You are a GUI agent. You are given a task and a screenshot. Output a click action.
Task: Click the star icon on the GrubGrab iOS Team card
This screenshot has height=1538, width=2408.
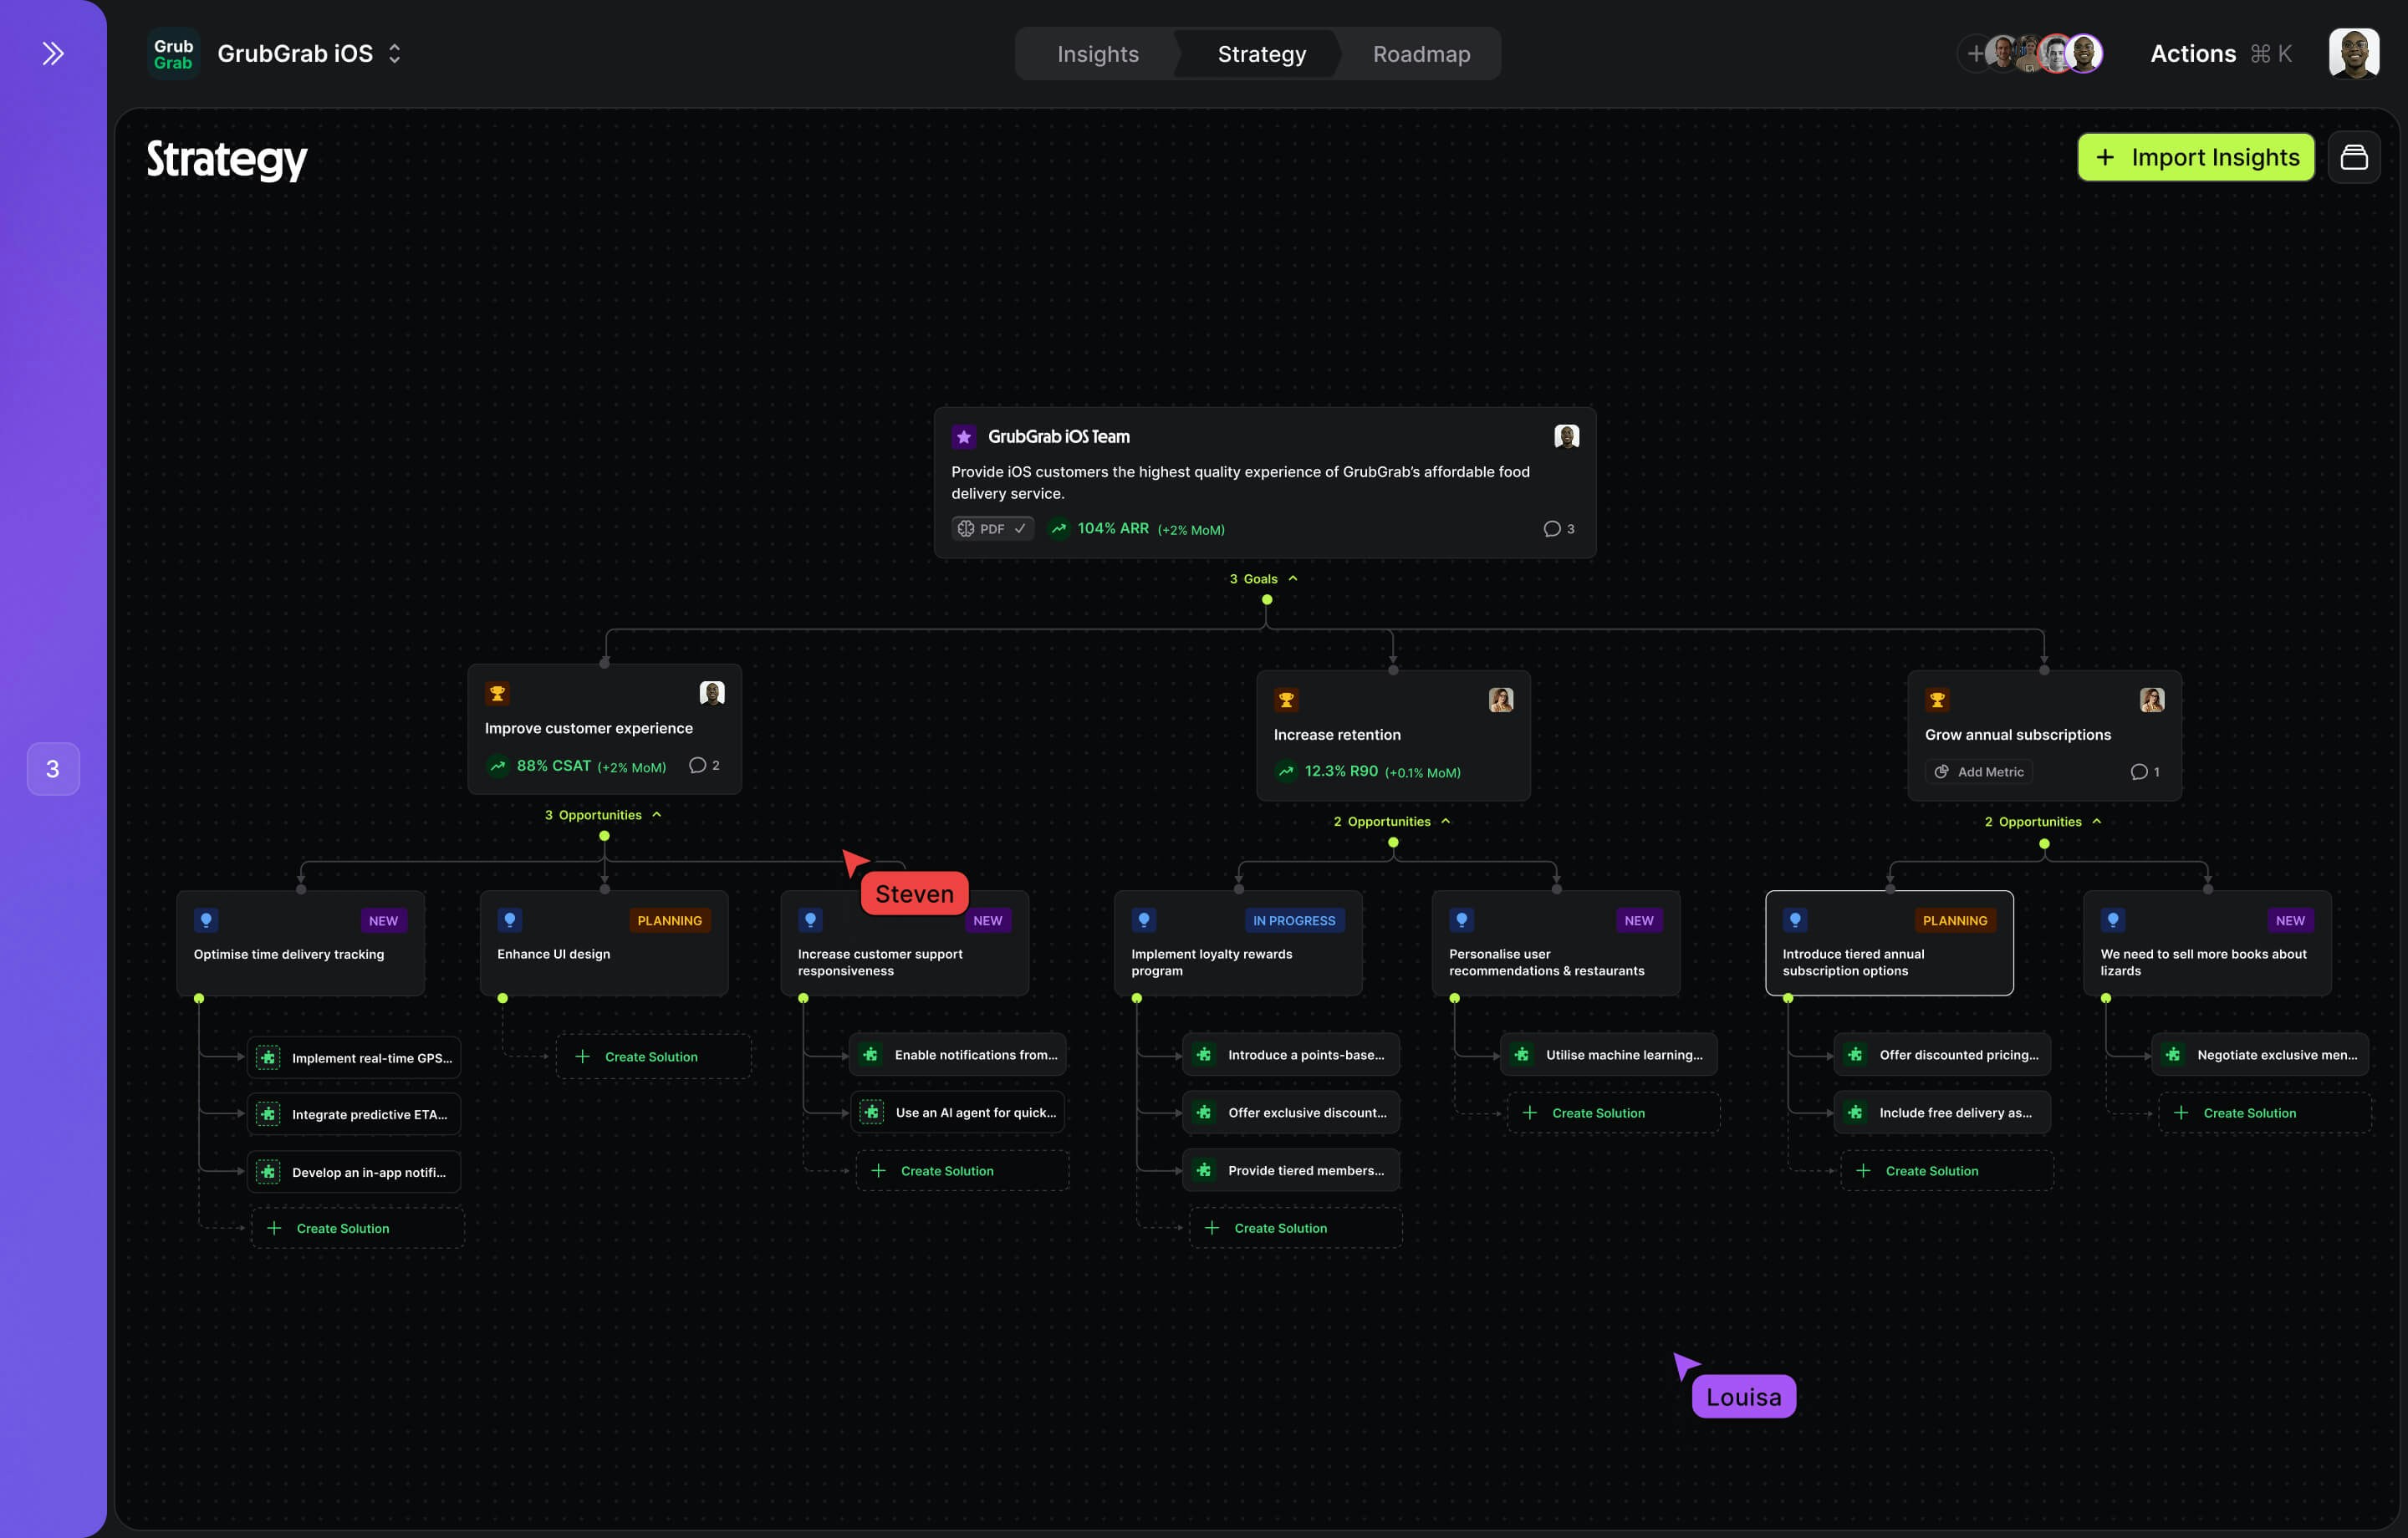[x=963, y=436]
